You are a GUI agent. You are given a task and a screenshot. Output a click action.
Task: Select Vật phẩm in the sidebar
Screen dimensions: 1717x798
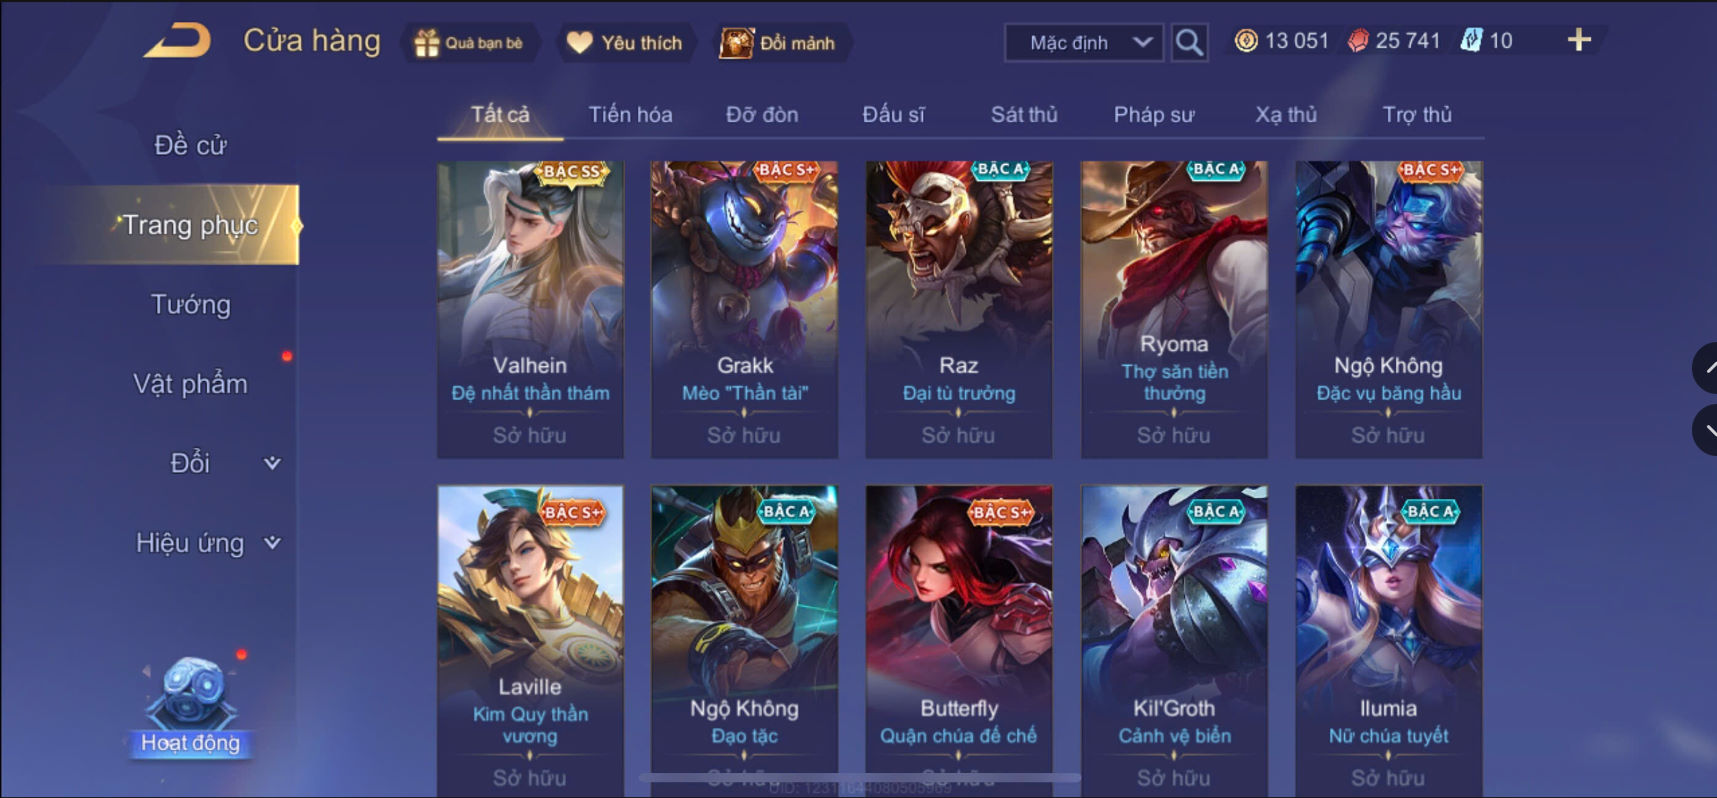190,384
